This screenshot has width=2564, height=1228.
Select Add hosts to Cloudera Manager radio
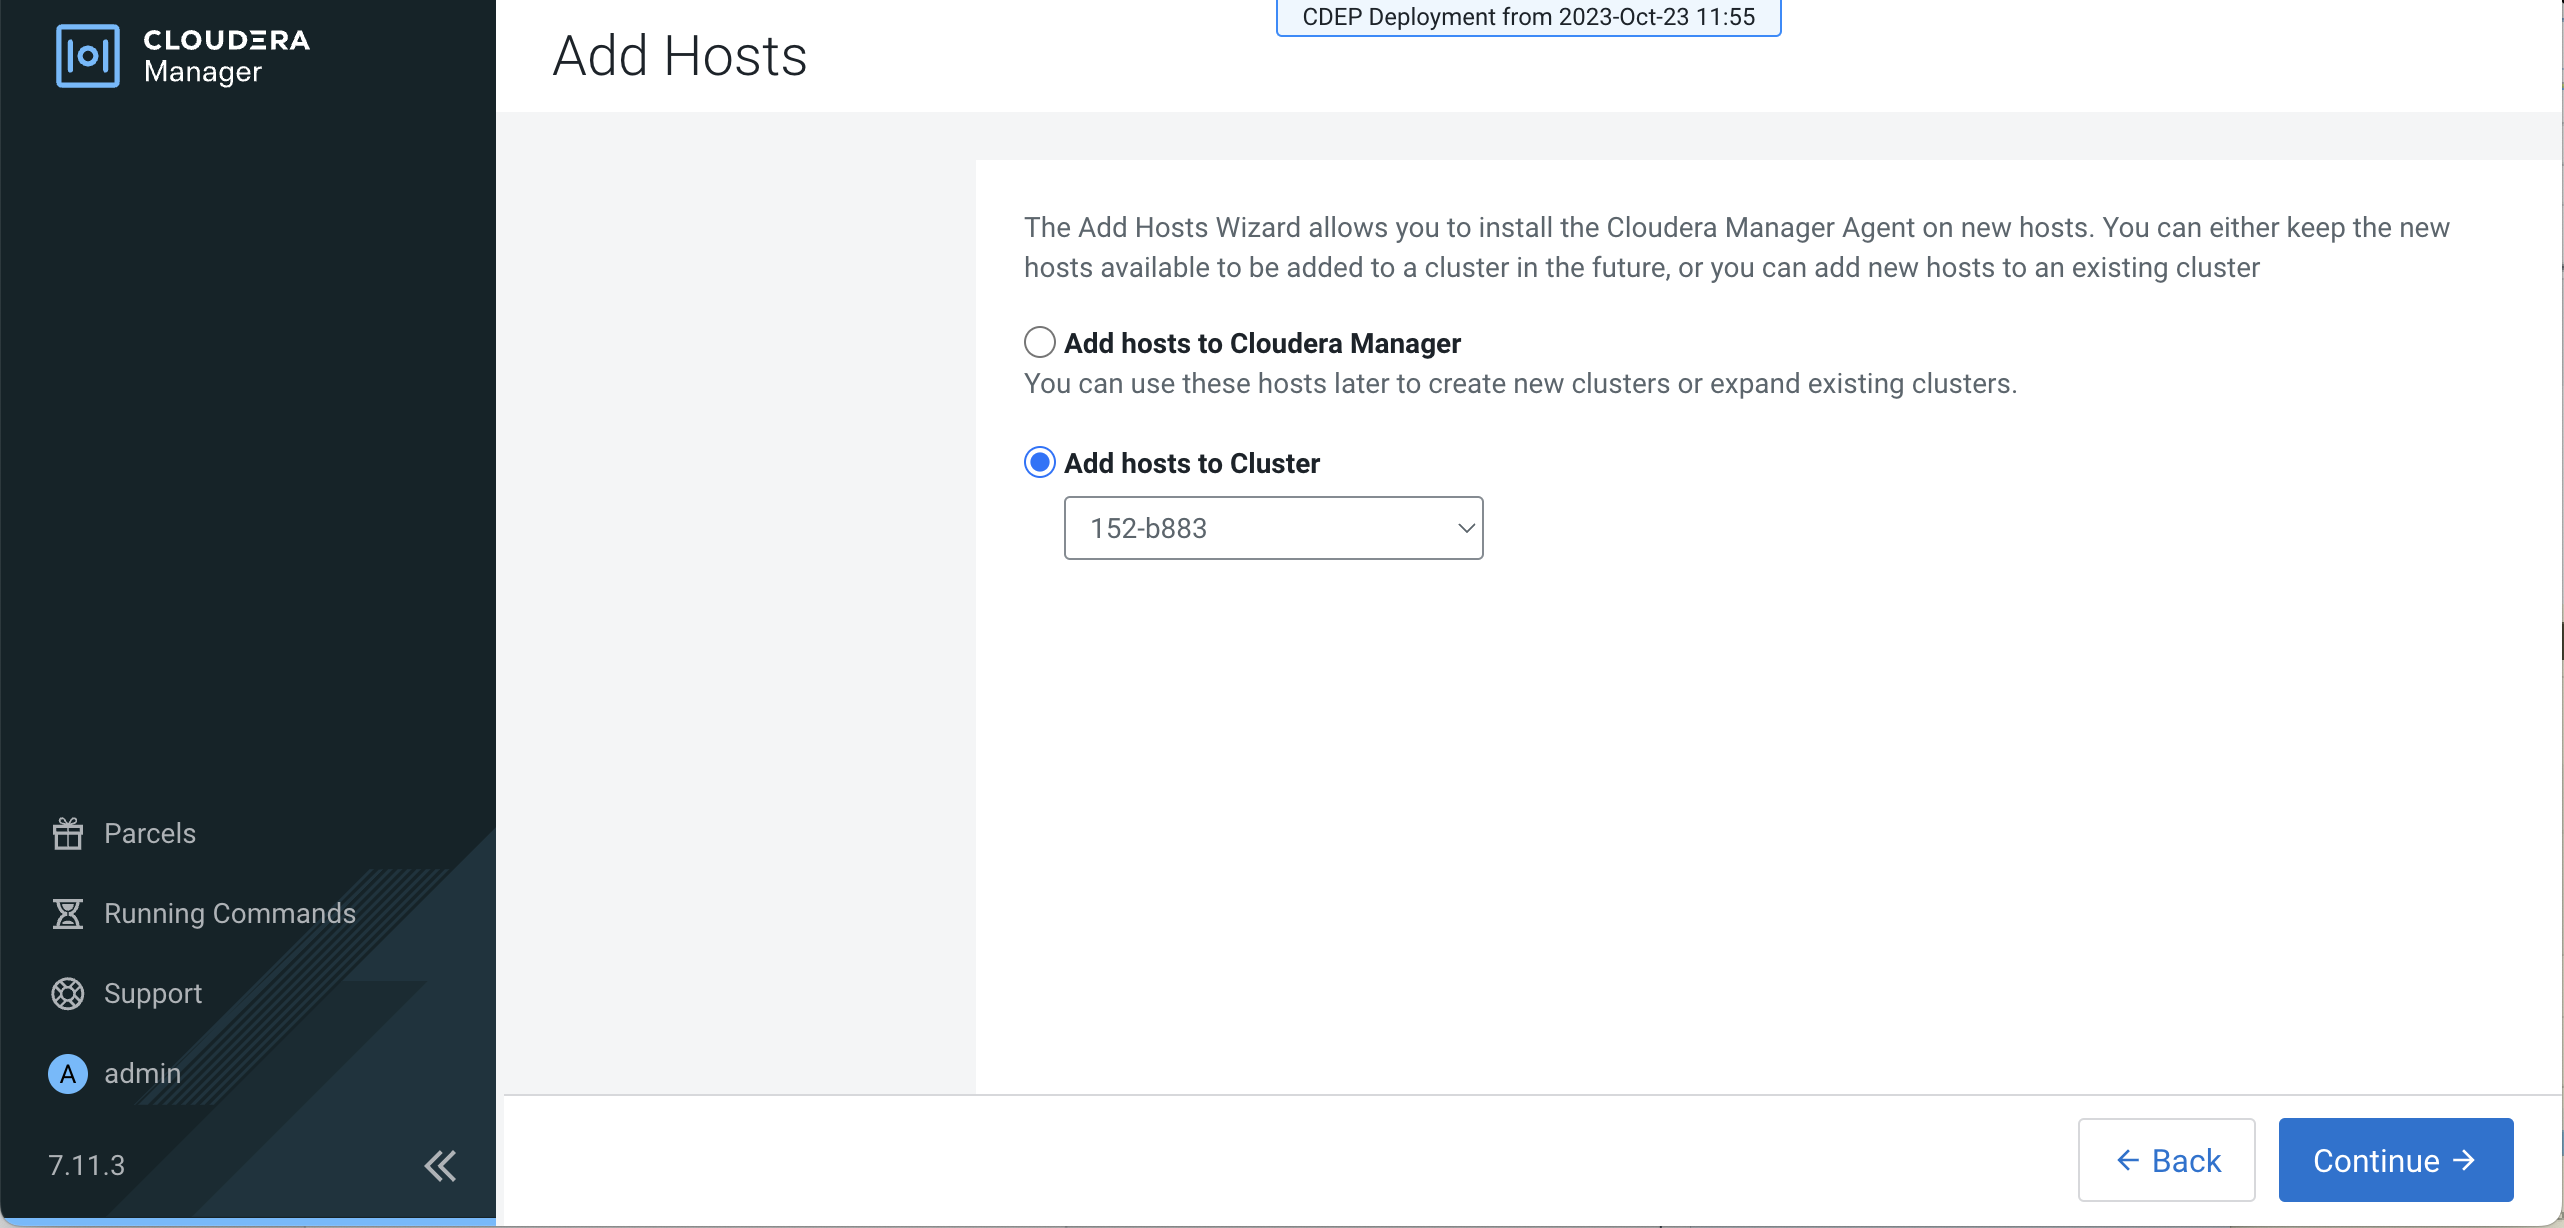pyautogui.click(x=1040, y=342)
